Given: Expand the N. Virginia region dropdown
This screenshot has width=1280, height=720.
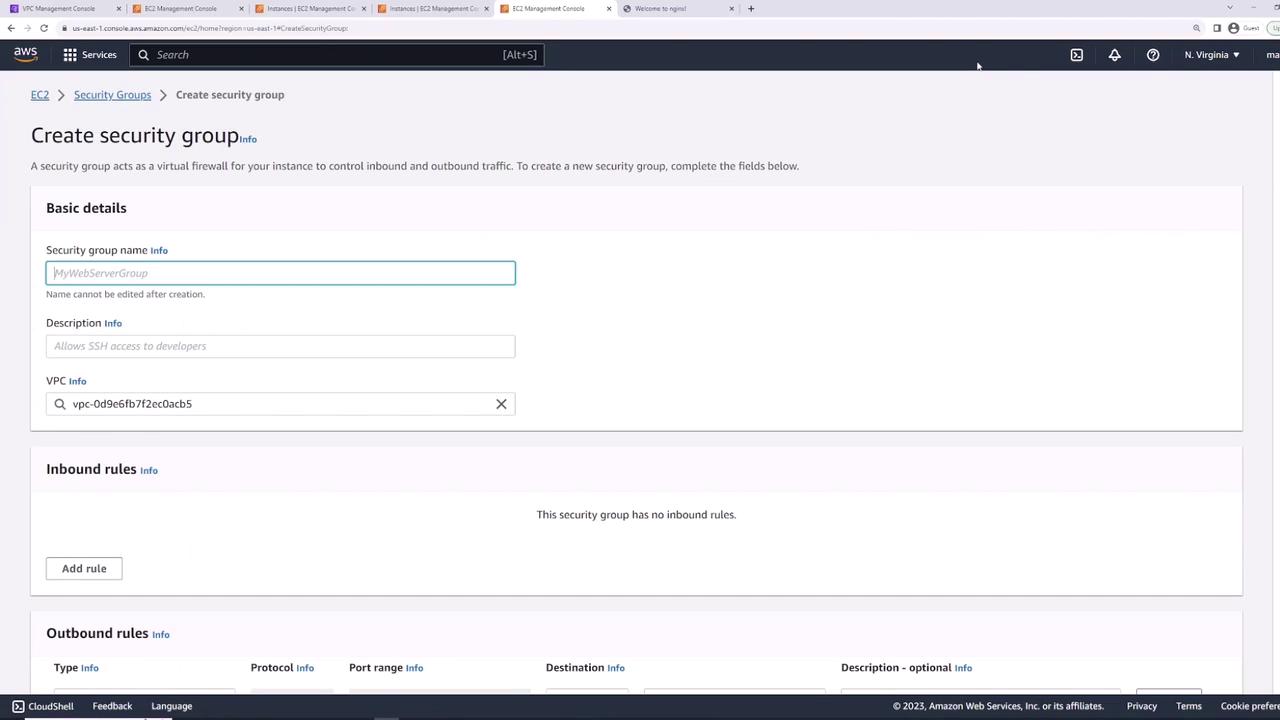Looking at the screenshot, I should point(1212,55).
